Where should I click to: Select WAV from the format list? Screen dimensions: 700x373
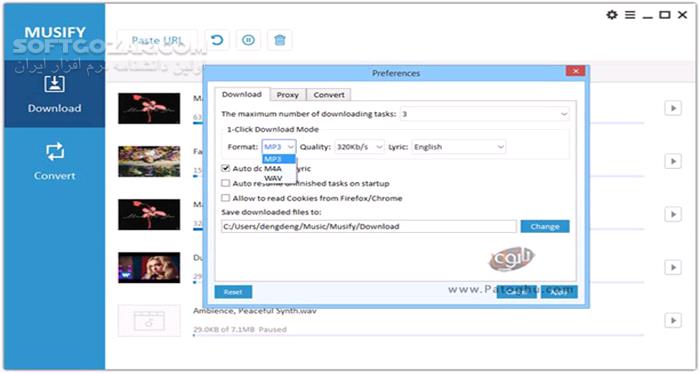point(279,178)
